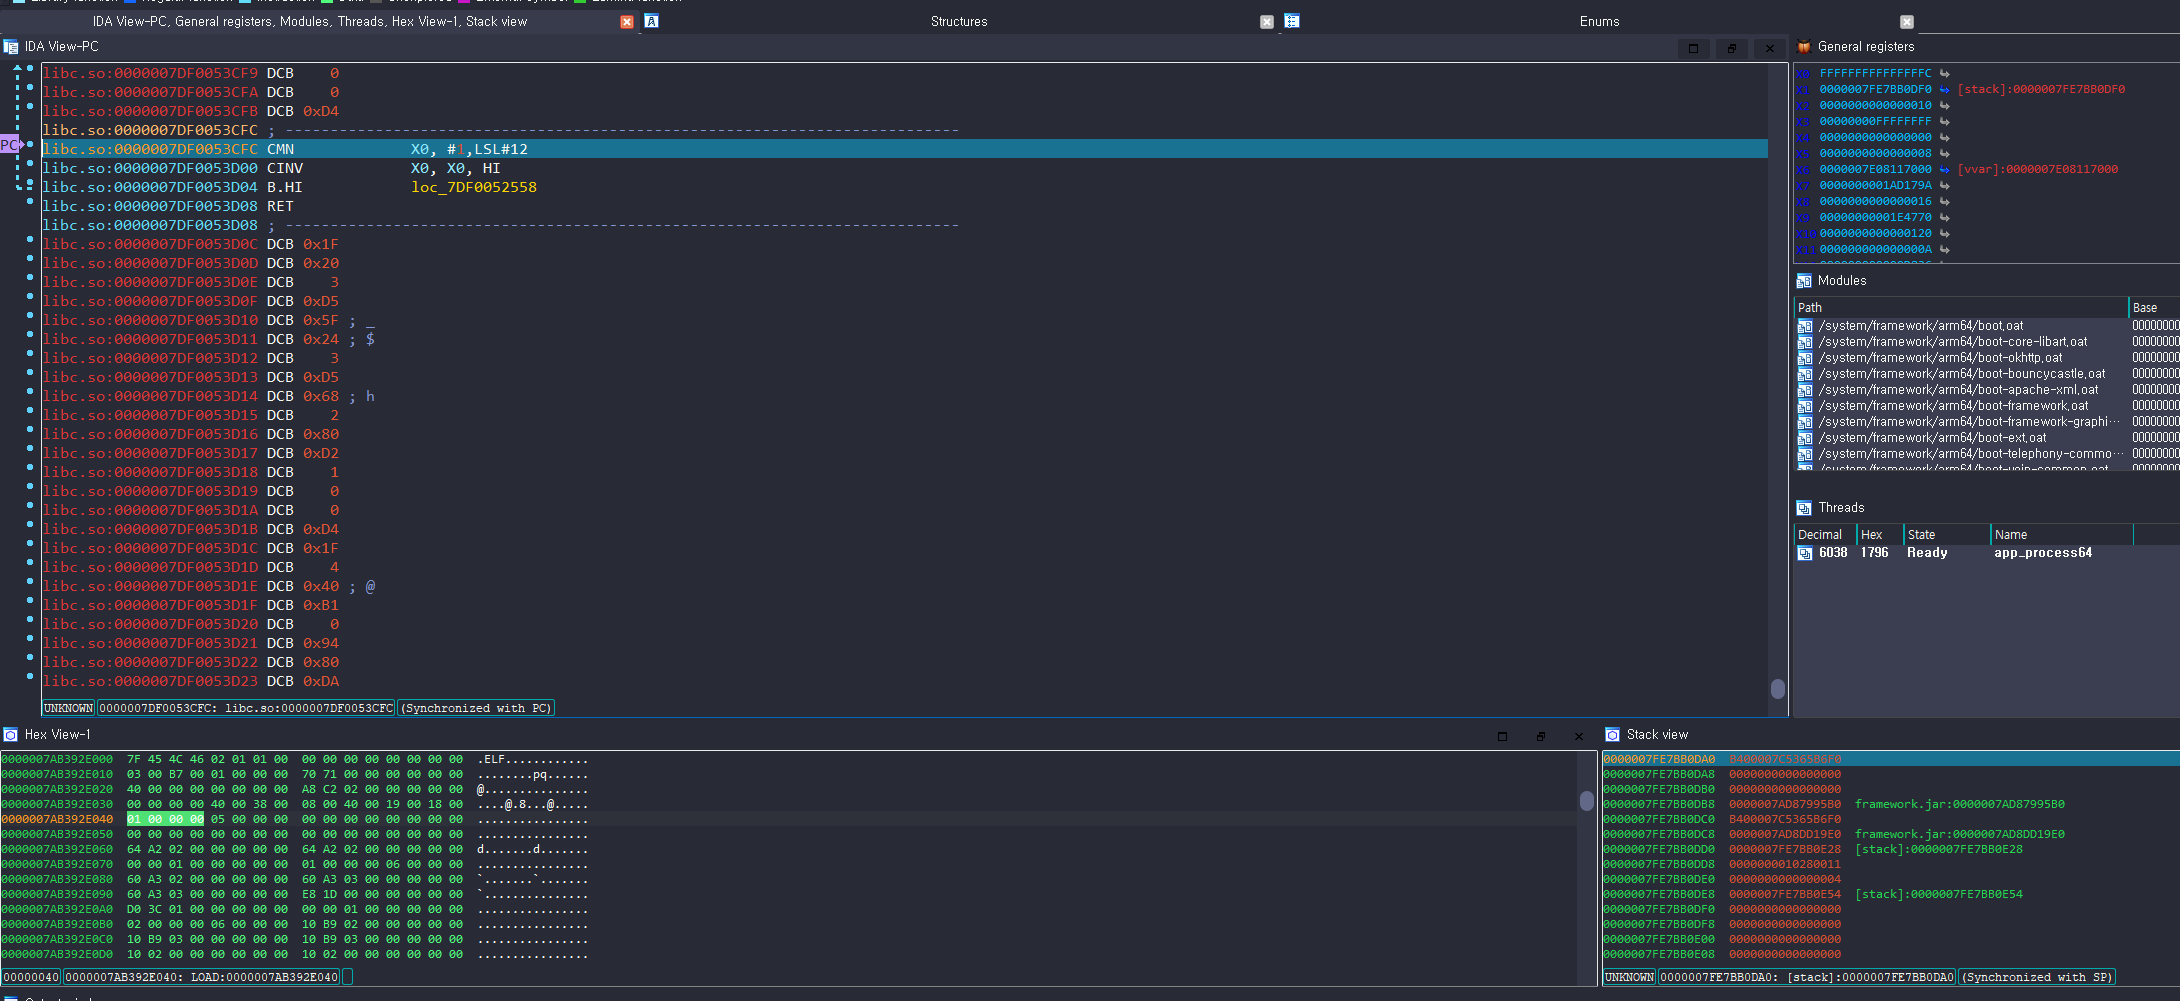Close the IDA View-PC combined tab
This screenshot has width=2180, height=1001.
coord(627,22)
